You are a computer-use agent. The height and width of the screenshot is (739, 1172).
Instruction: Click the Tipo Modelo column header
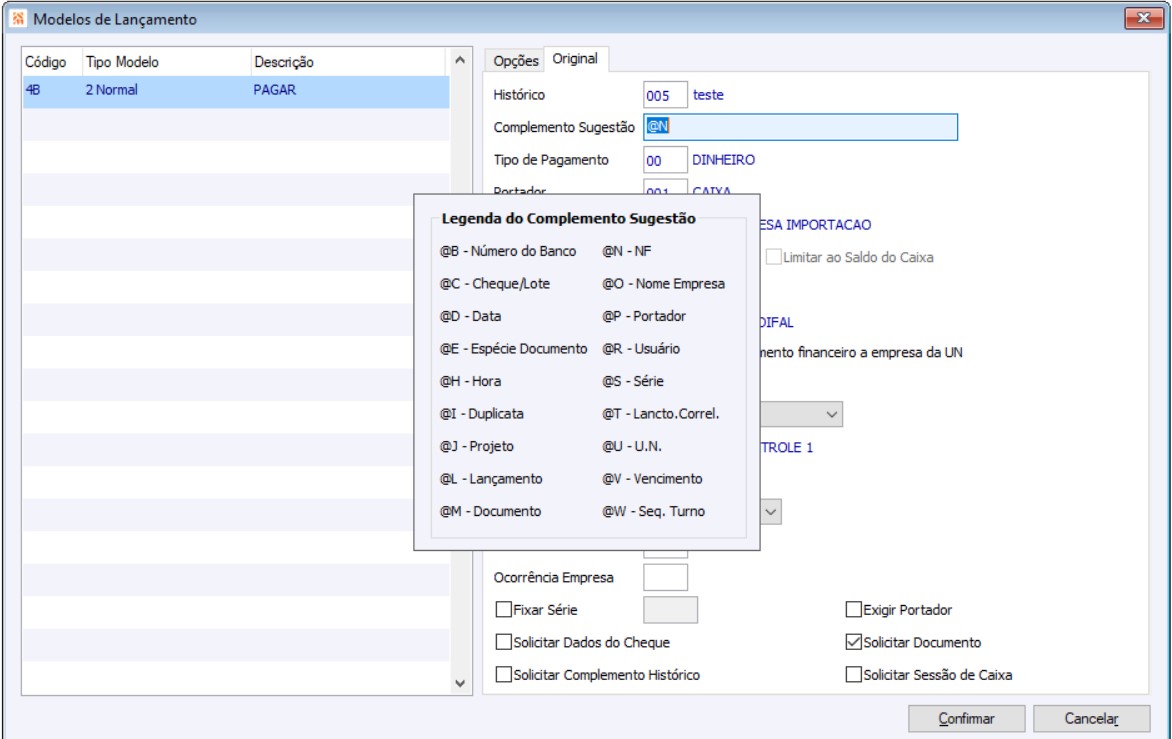166,62
